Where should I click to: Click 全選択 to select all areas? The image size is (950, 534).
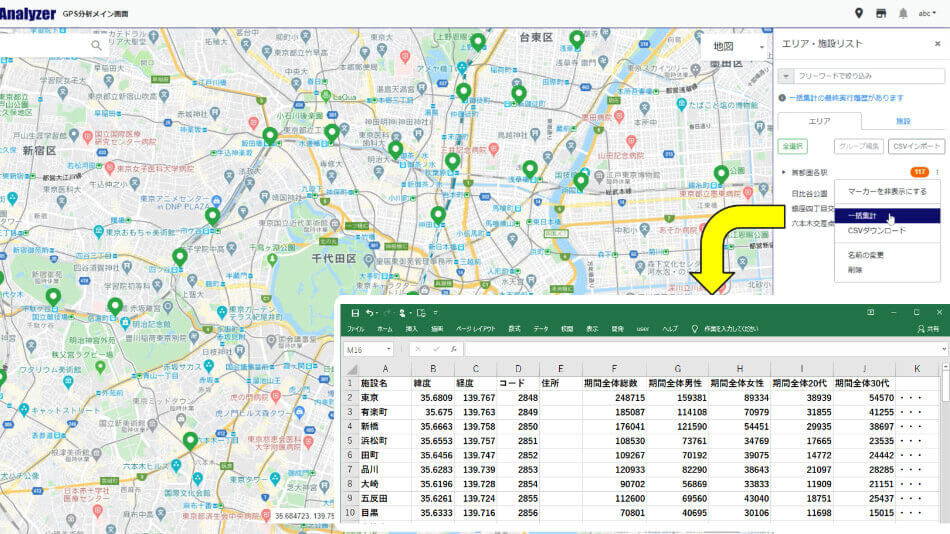click(x=792, y=146)
